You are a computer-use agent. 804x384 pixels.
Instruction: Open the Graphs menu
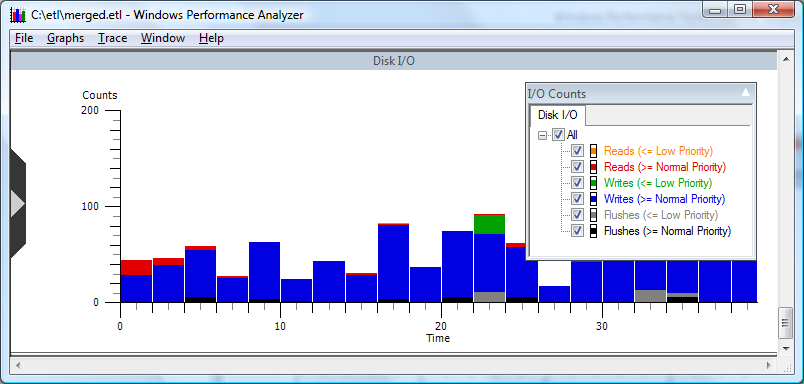66,38
